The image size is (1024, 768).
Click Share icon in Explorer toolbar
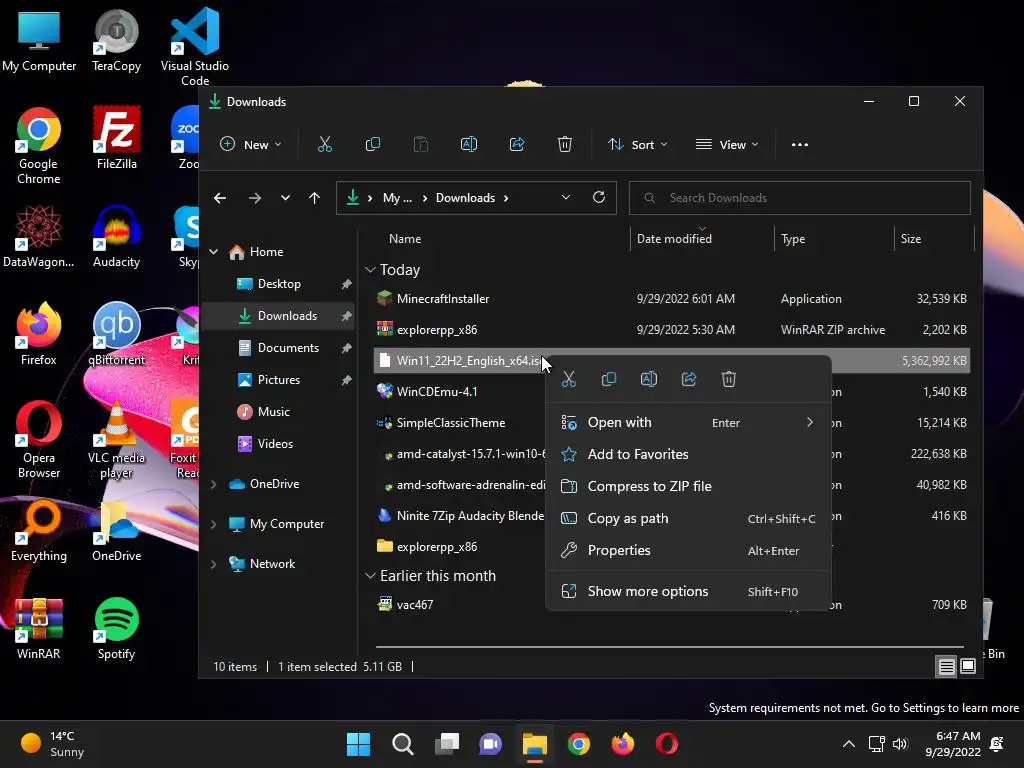click(x=517, y=144)
